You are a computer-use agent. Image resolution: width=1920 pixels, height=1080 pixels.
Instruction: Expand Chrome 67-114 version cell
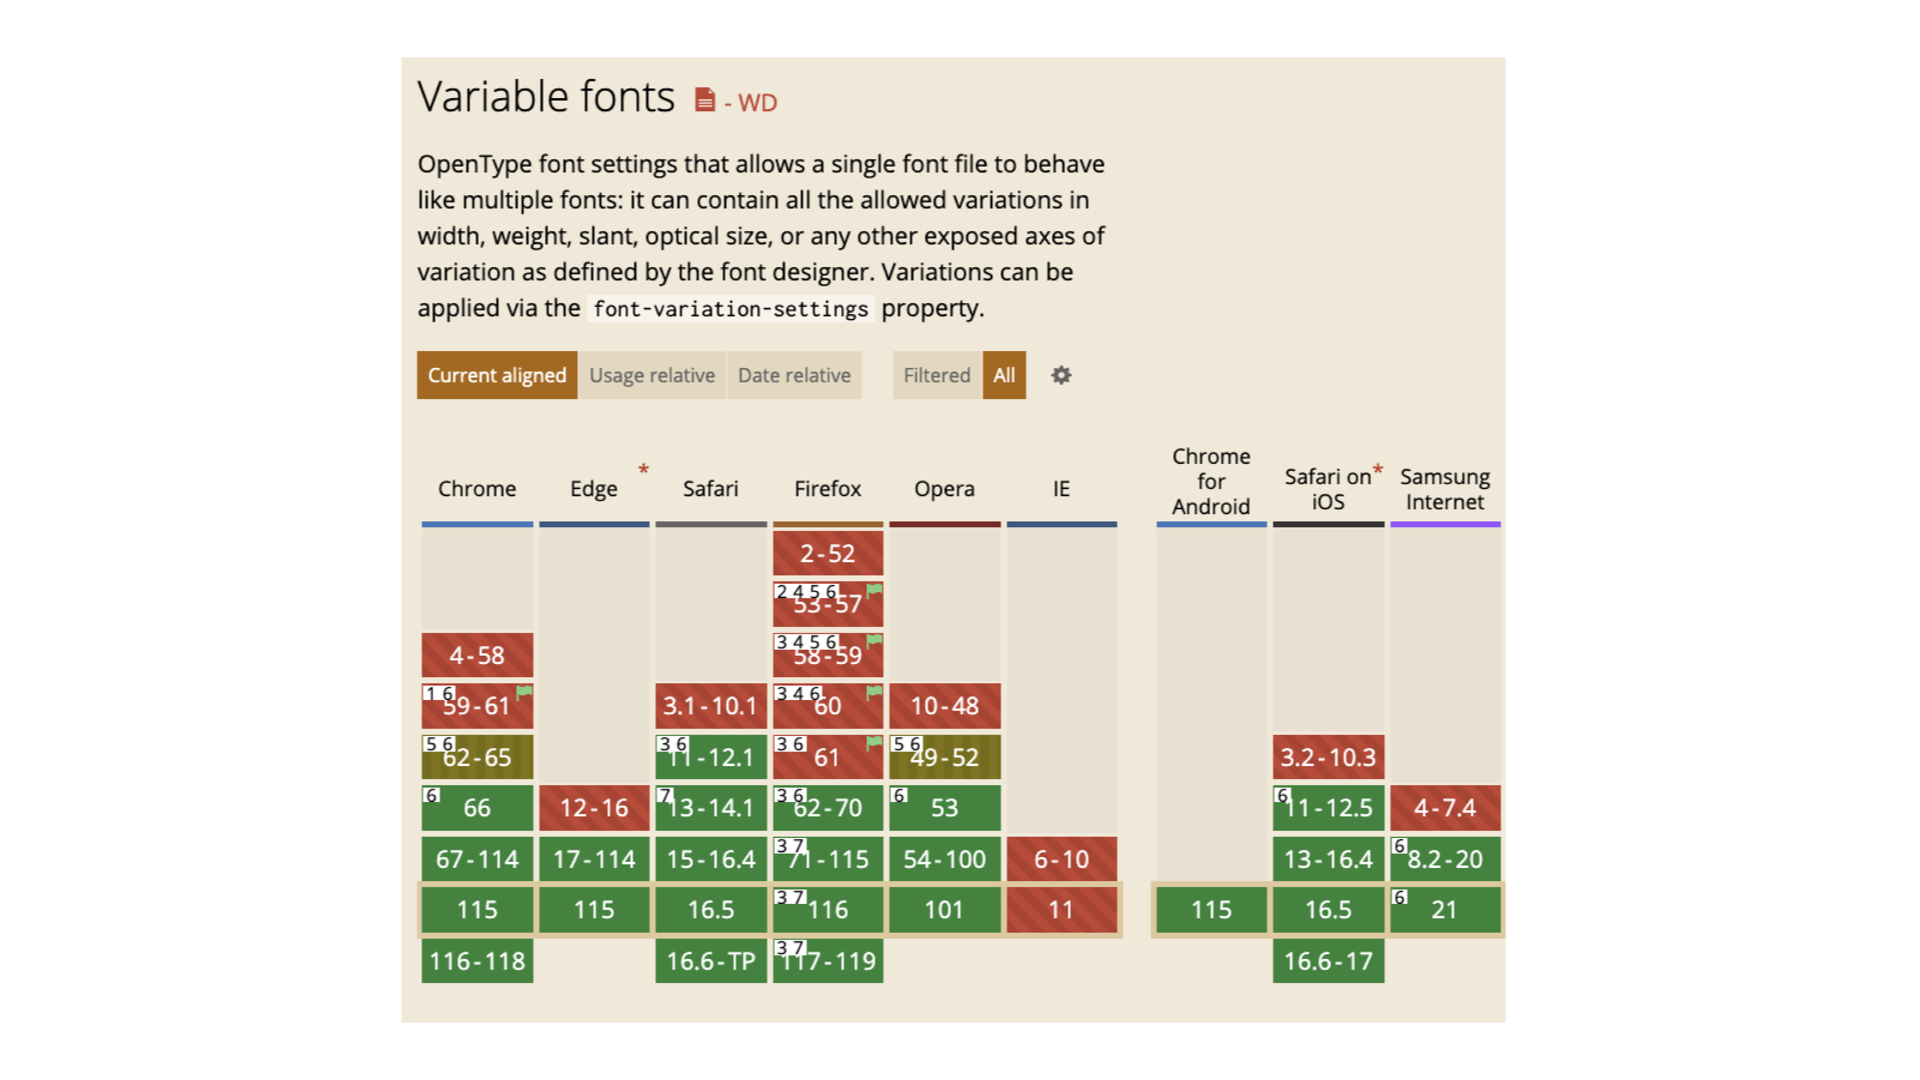coord(477,859)
